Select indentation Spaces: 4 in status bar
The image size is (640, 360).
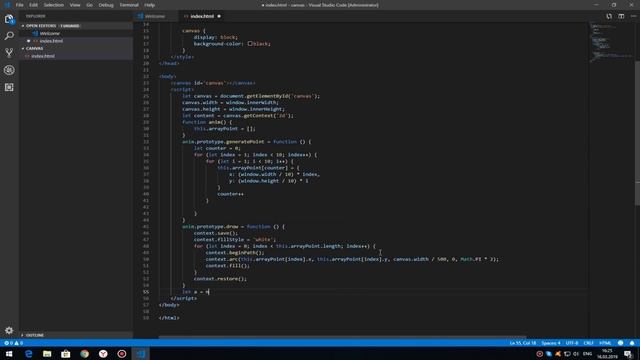pos(551,343)
